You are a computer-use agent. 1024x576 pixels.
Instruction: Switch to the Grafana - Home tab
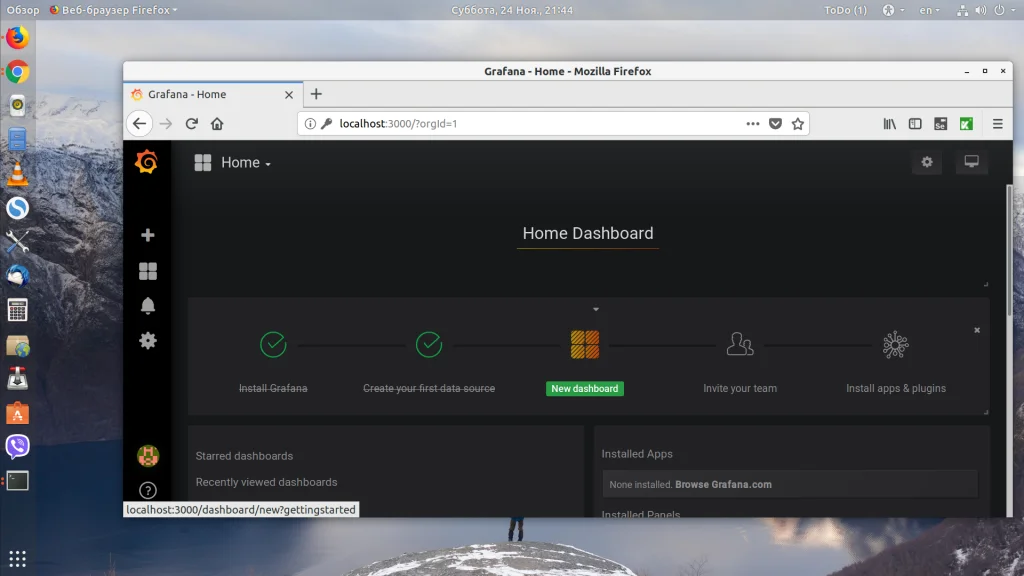coord(205,94)
